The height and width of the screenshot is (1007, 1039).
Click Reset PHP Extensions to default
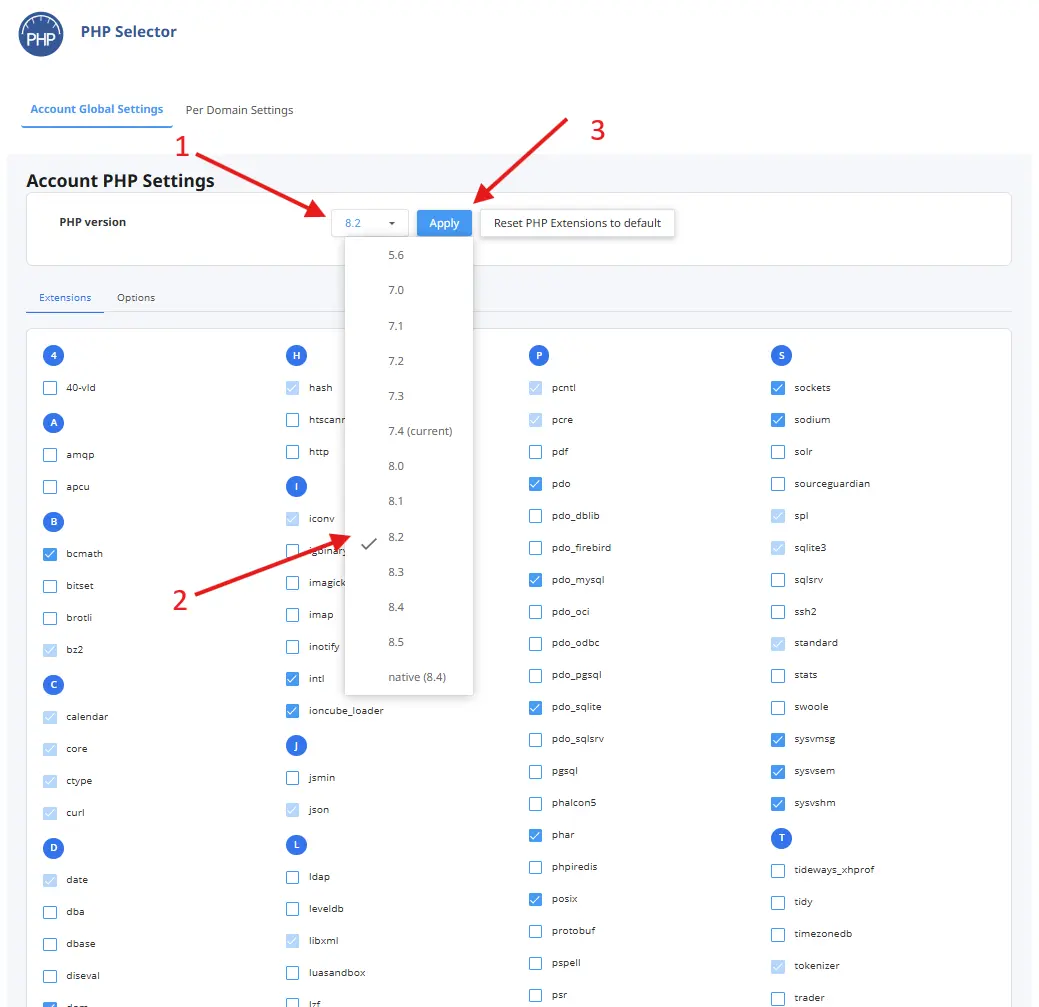point(577,223)
